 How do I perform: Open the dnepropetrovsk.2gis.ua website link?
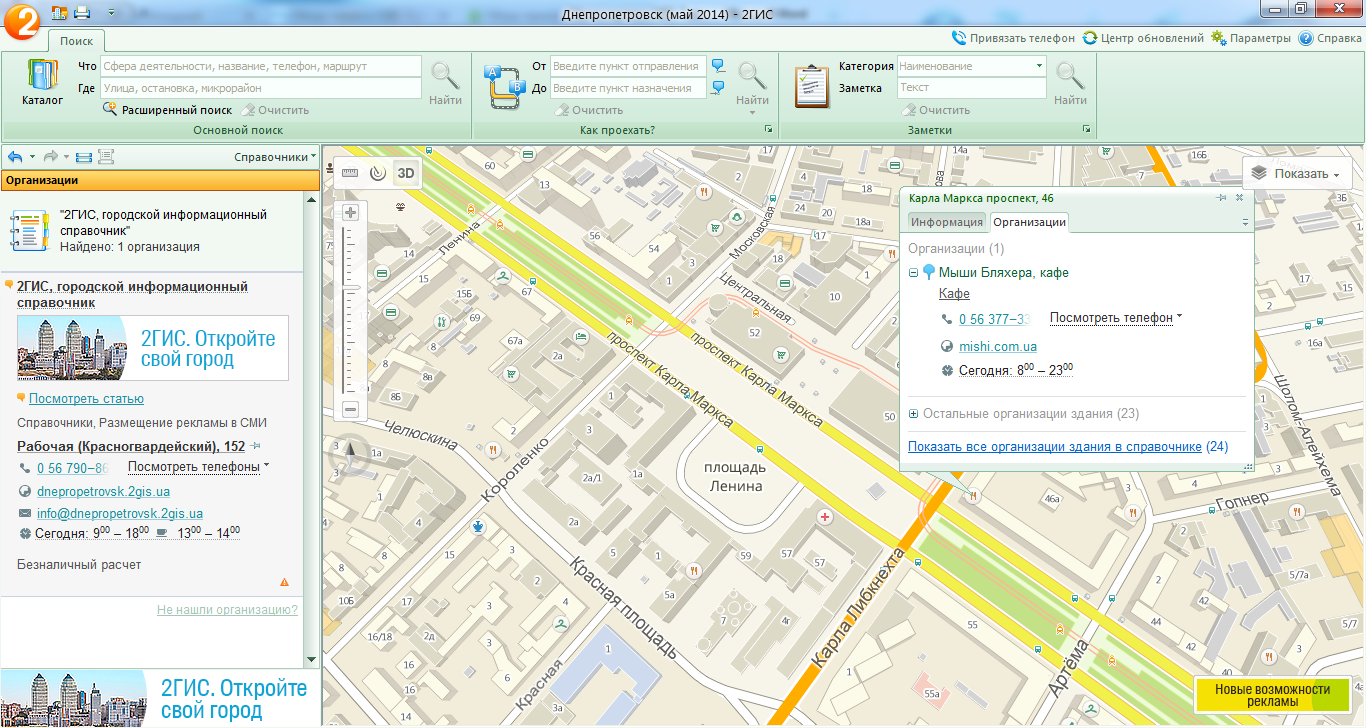(103, 491)
